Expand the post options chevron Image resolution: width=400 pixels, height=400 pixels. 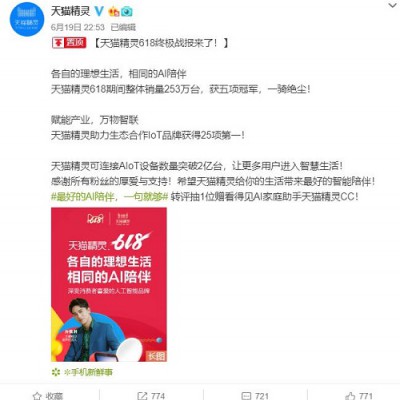click(393, 6)
